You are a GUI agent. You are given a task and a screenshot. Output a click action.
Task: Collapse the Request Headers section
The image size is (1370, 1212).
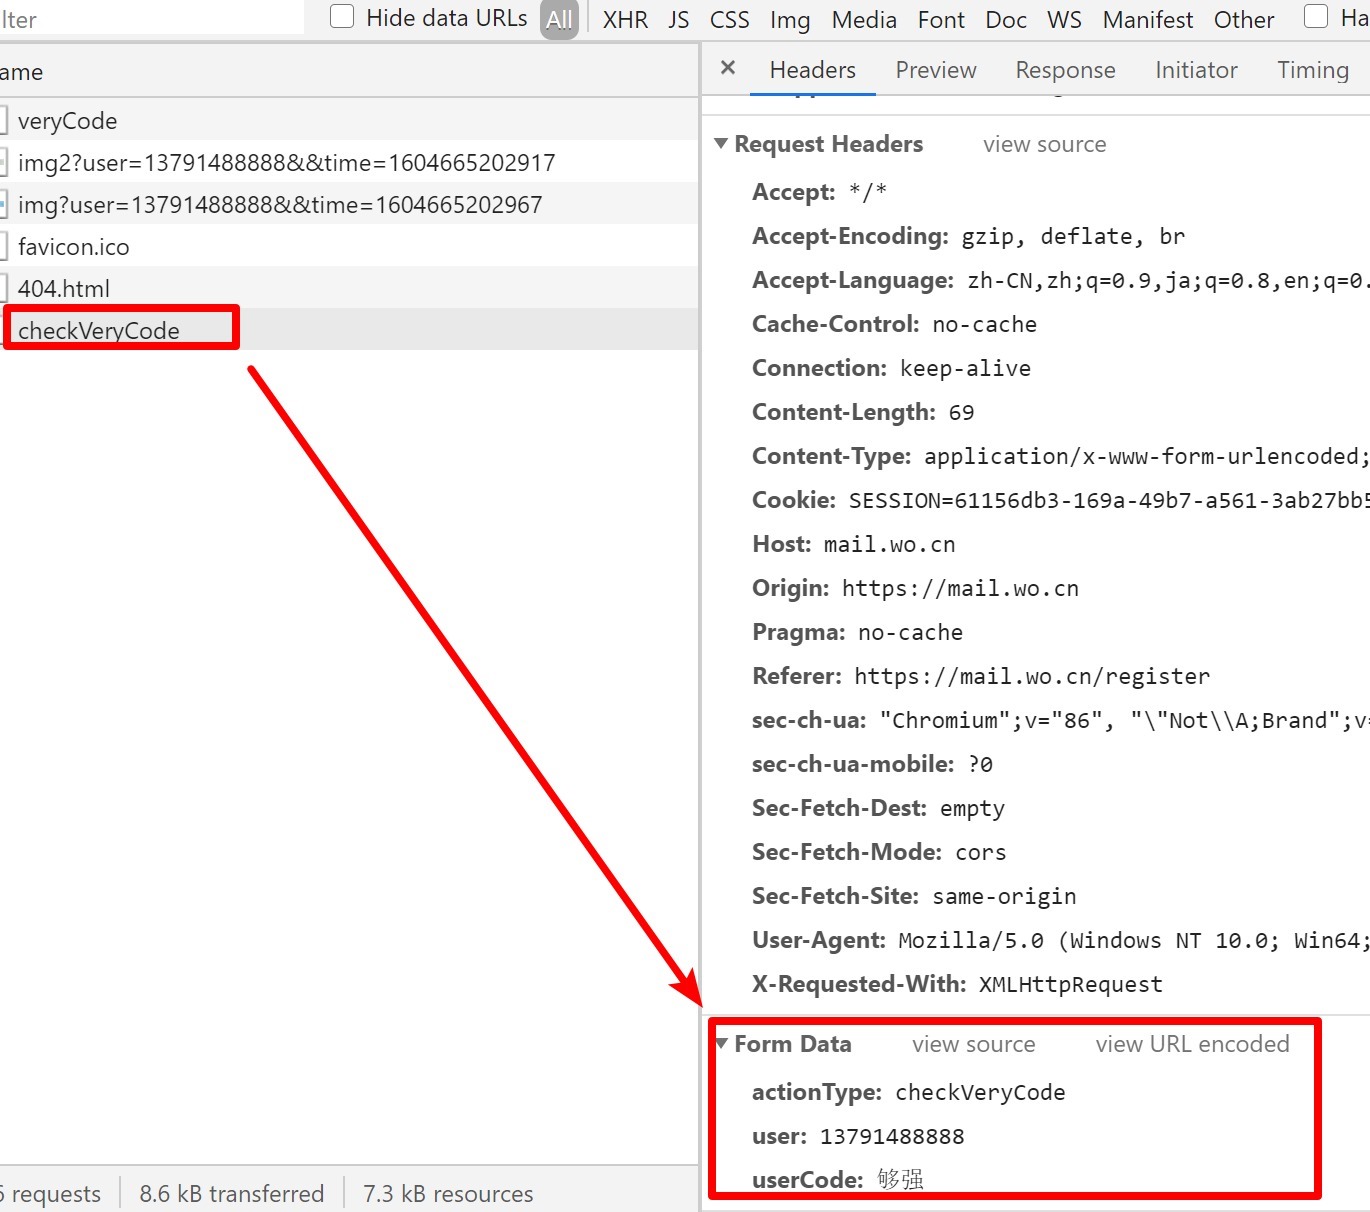[x=721, y=144]
